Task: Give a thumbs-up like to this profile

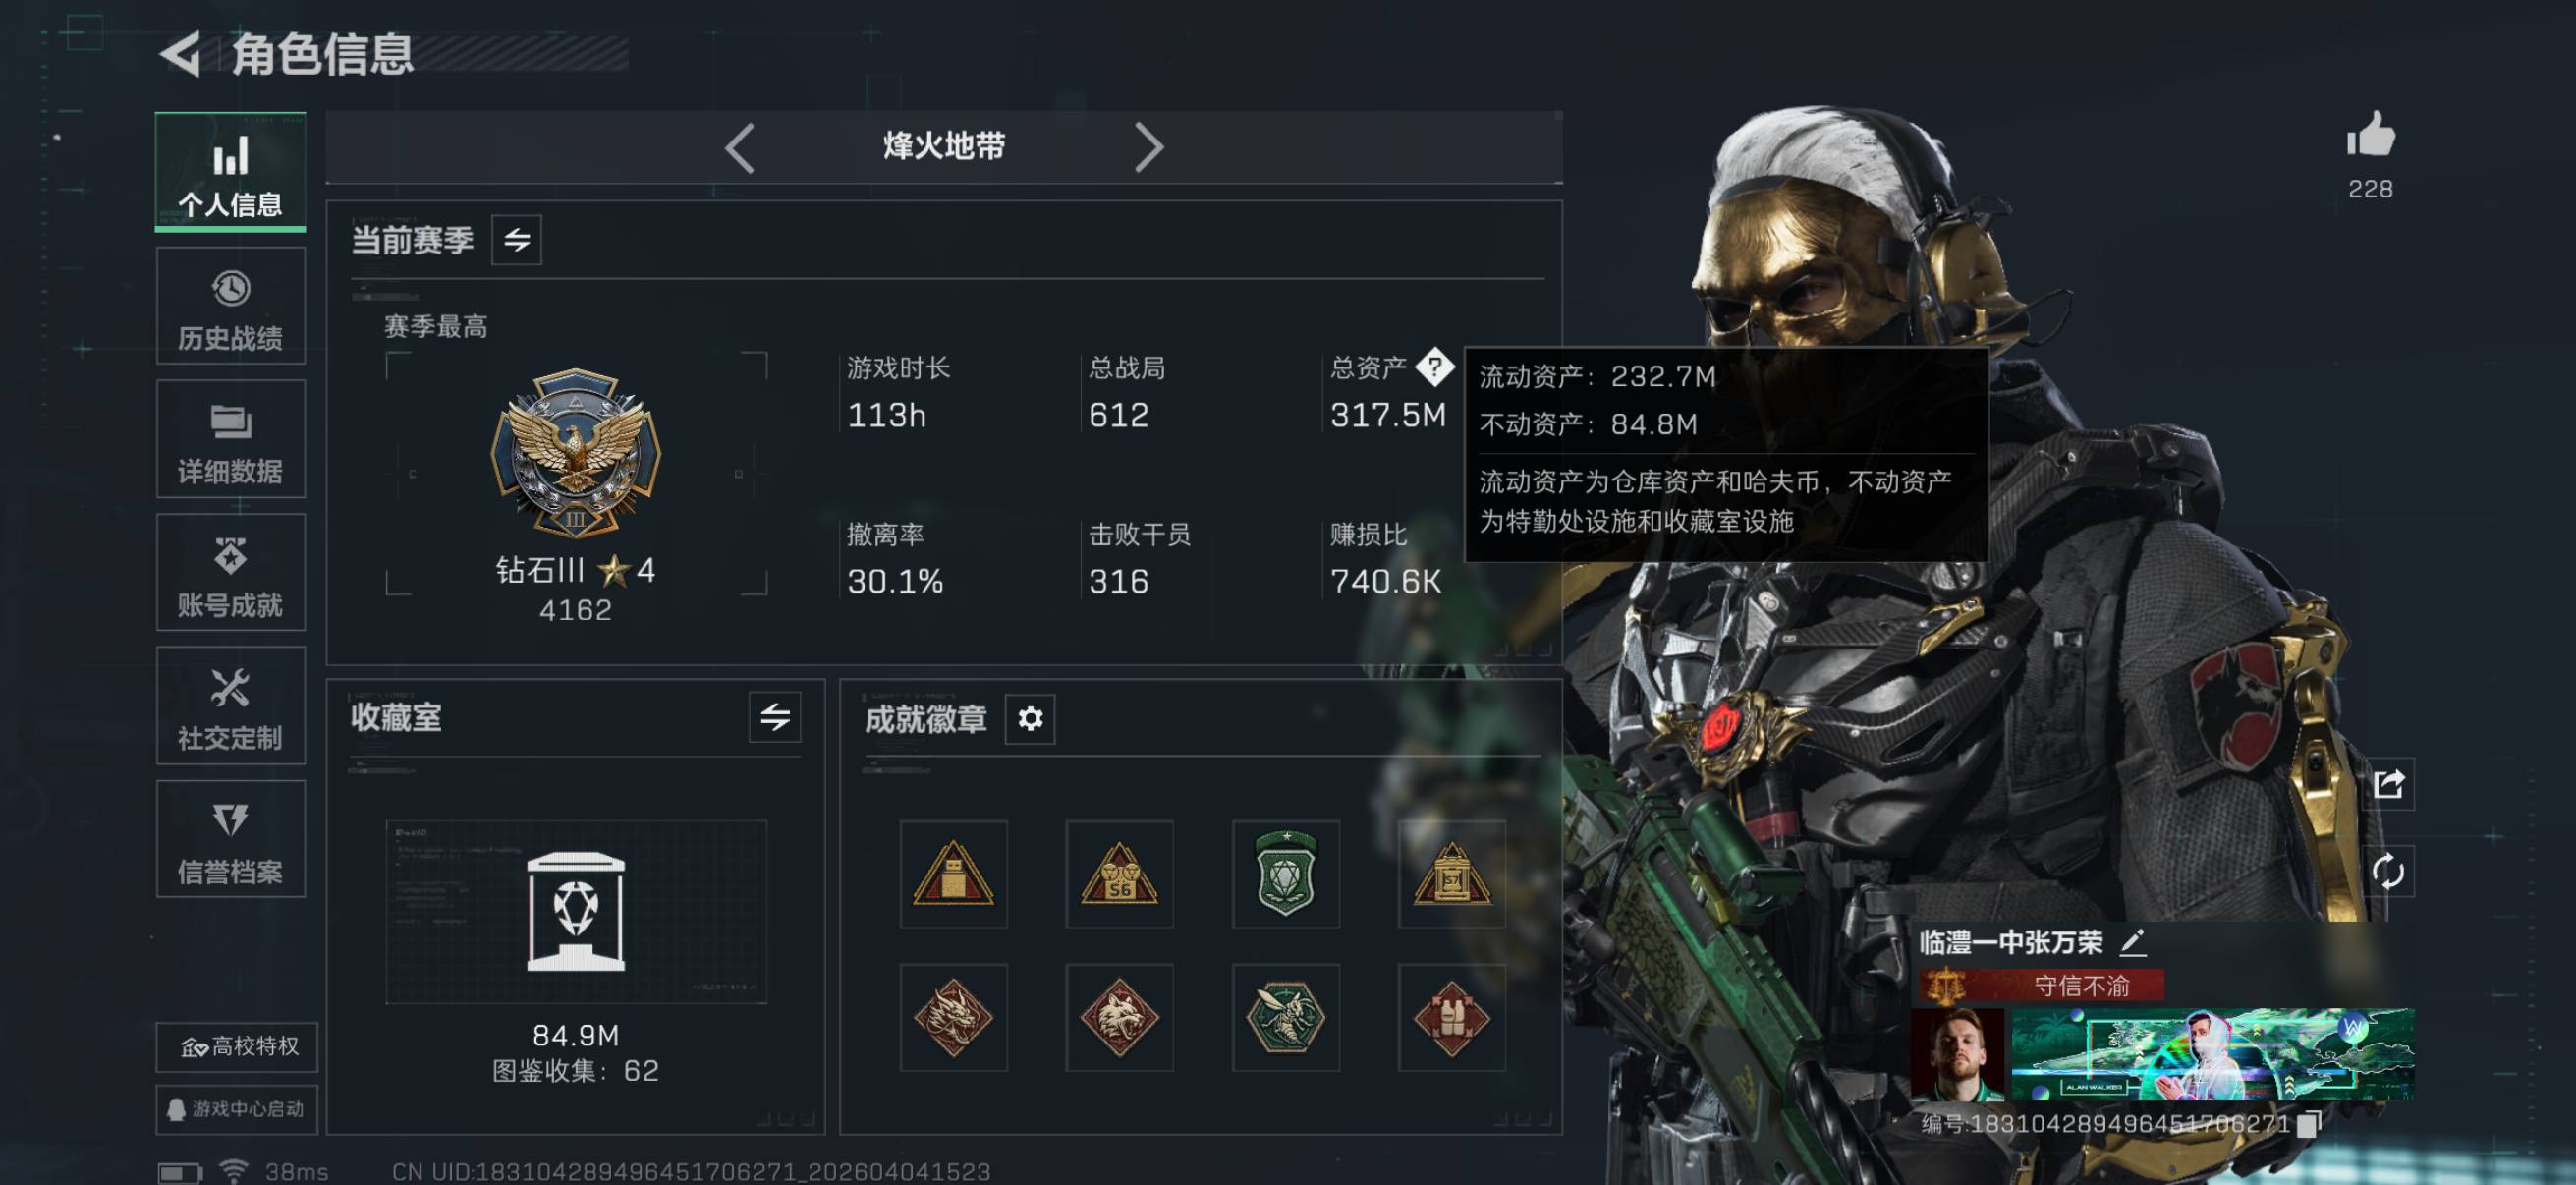Action: 2370,134
